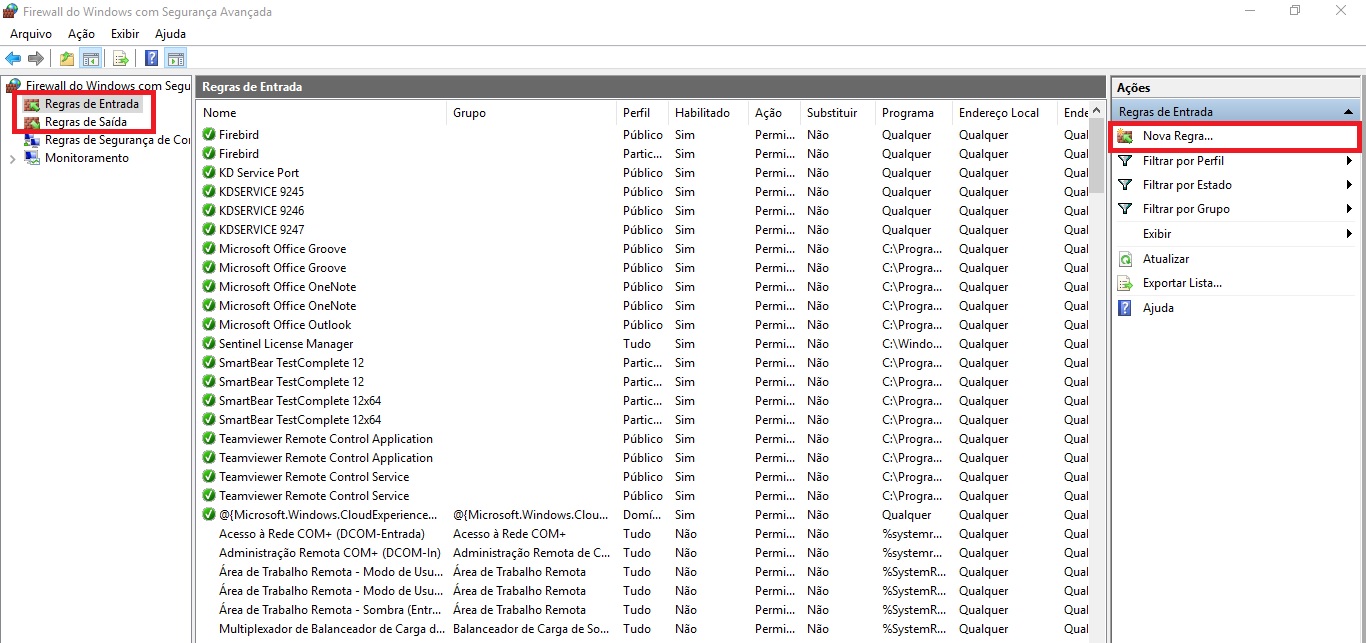This screenshot has height=643, width=1366.
Task: Click the Exportar Lista icon in the Ações pane
Action: (x=1125, y=283)
